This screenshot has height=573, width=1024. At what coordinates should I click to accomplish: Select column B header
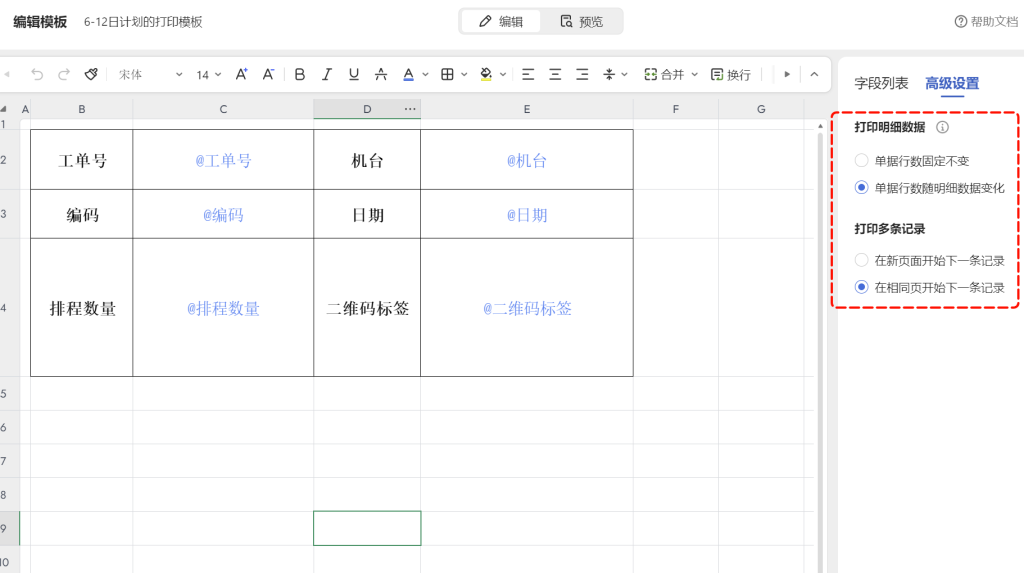[82, 109]
